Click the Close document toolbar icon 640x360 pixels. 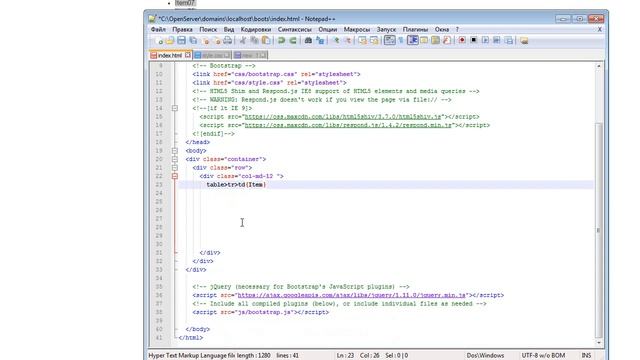[205, 40]
